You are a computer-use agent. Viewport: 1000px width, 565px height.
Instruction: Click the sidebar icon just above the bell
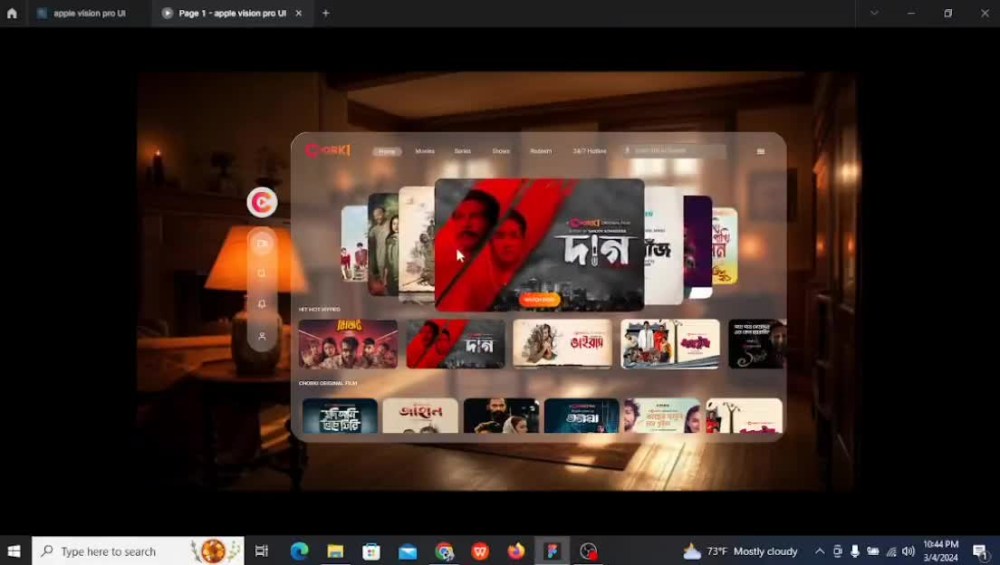point(261,273)
